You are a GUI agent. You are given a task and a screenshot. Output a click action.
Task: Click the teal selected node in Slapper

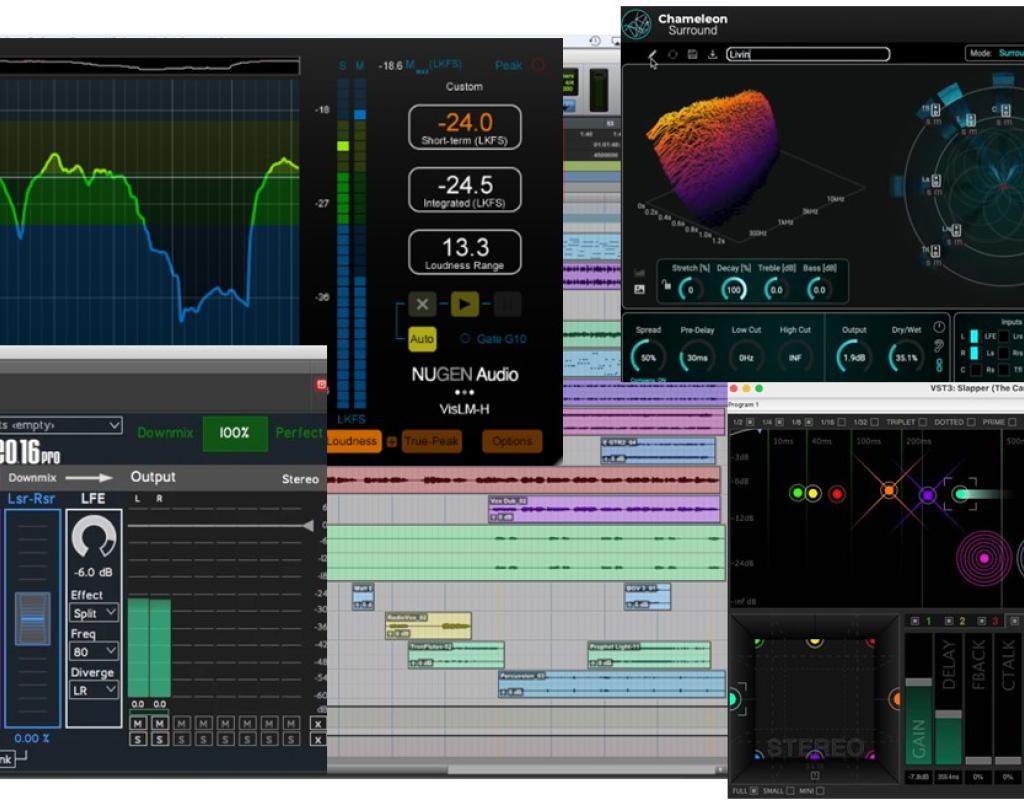961,494
